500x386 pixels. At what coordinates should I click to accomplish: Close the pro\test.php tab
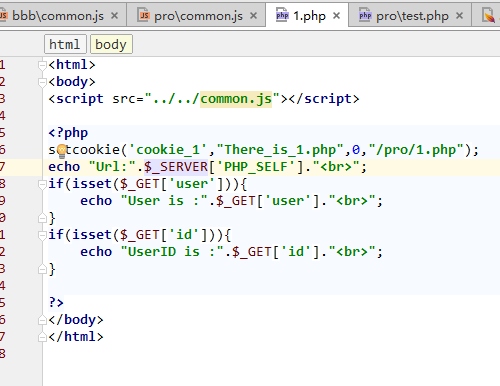[459, 16]
